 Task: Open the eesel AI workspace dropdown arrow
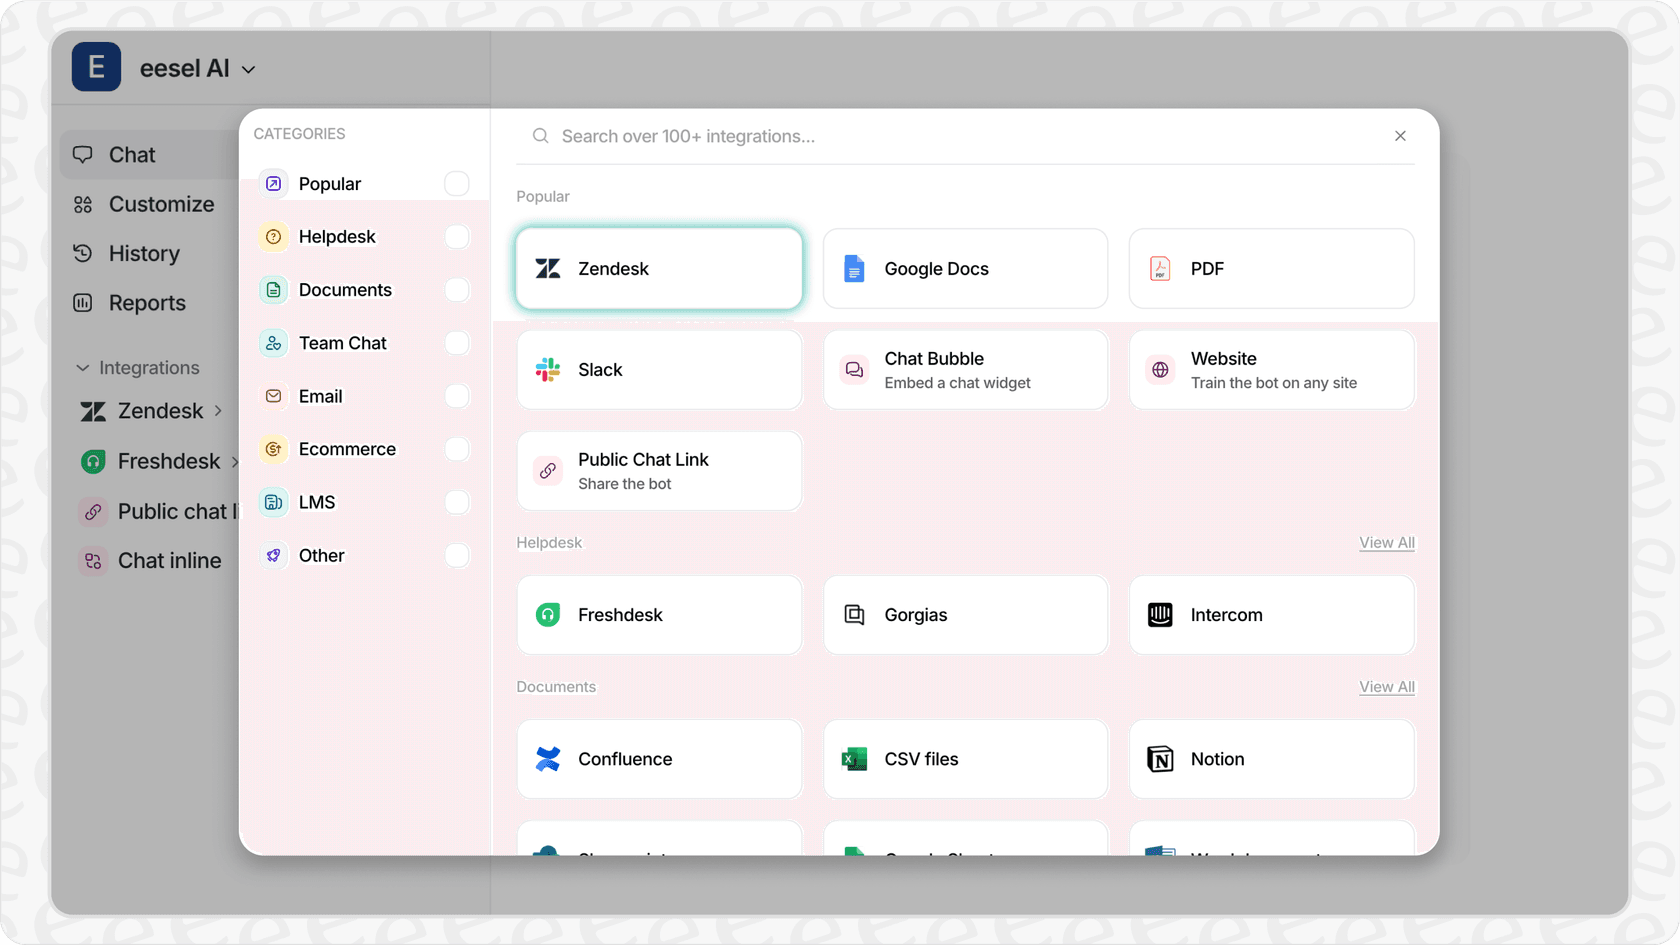point(249,70)
